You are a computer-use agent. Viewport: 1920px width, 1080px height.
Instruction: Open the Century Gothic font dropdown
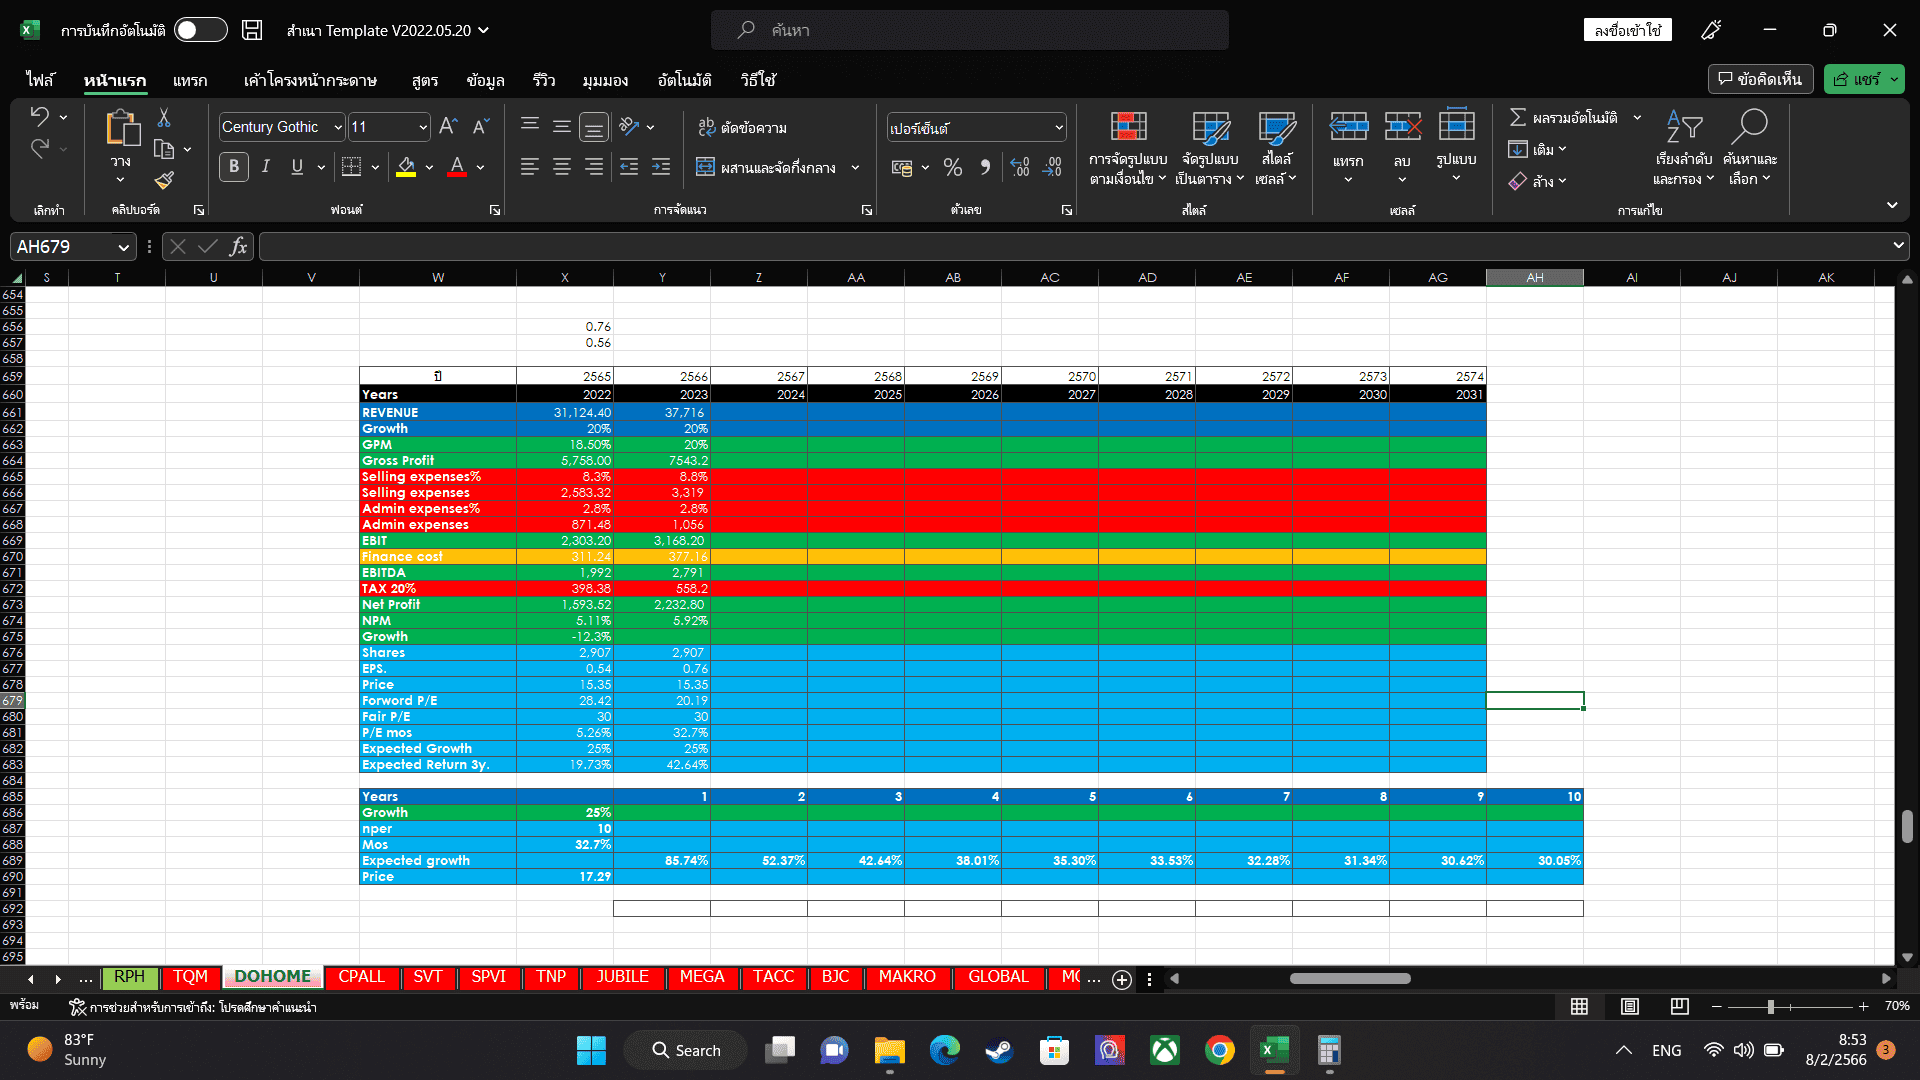tap(338, 127)
